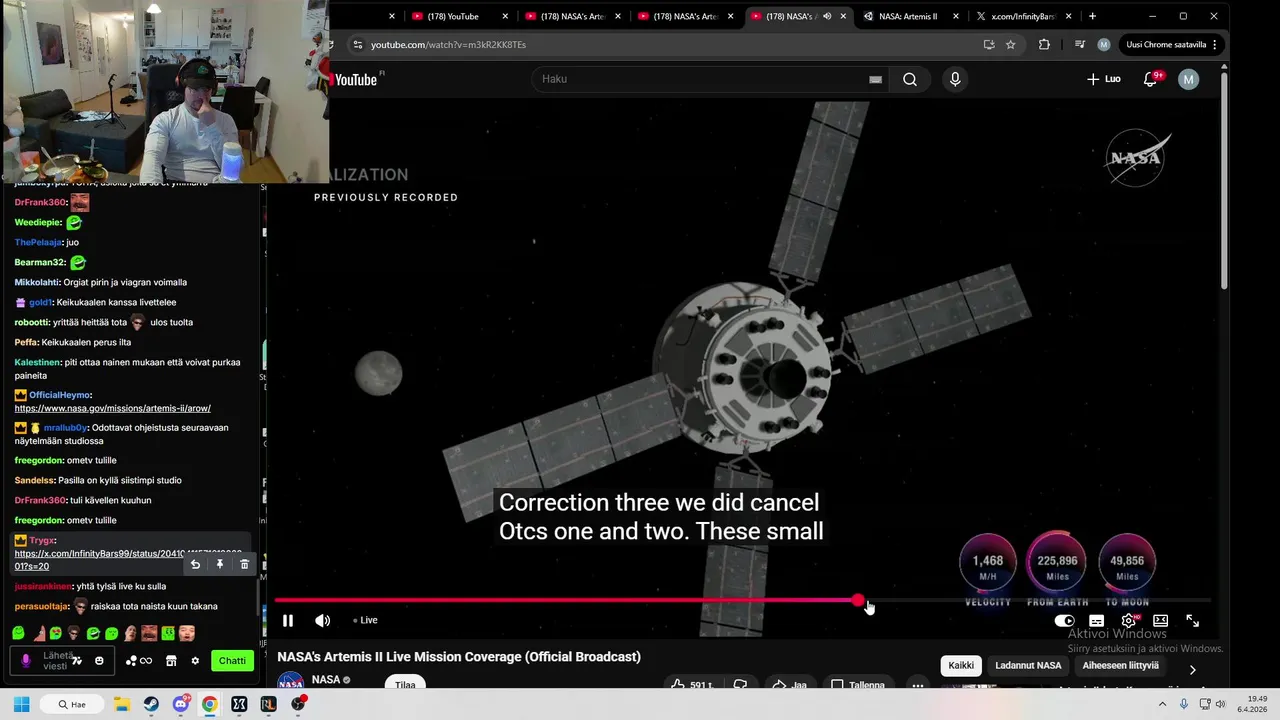Start voice search with microphone icon
Screen dimensions: 1280x720
955,79
